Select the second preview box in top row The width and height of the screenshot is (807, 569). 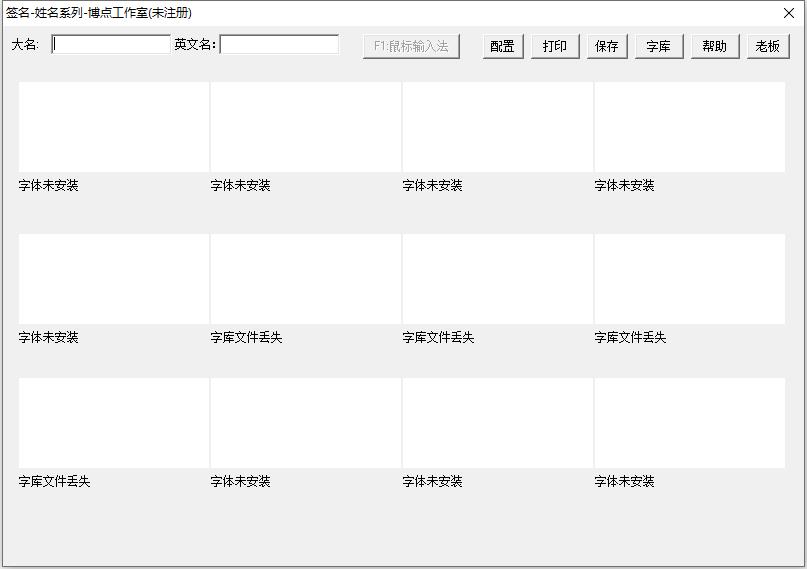coord(306,127)
